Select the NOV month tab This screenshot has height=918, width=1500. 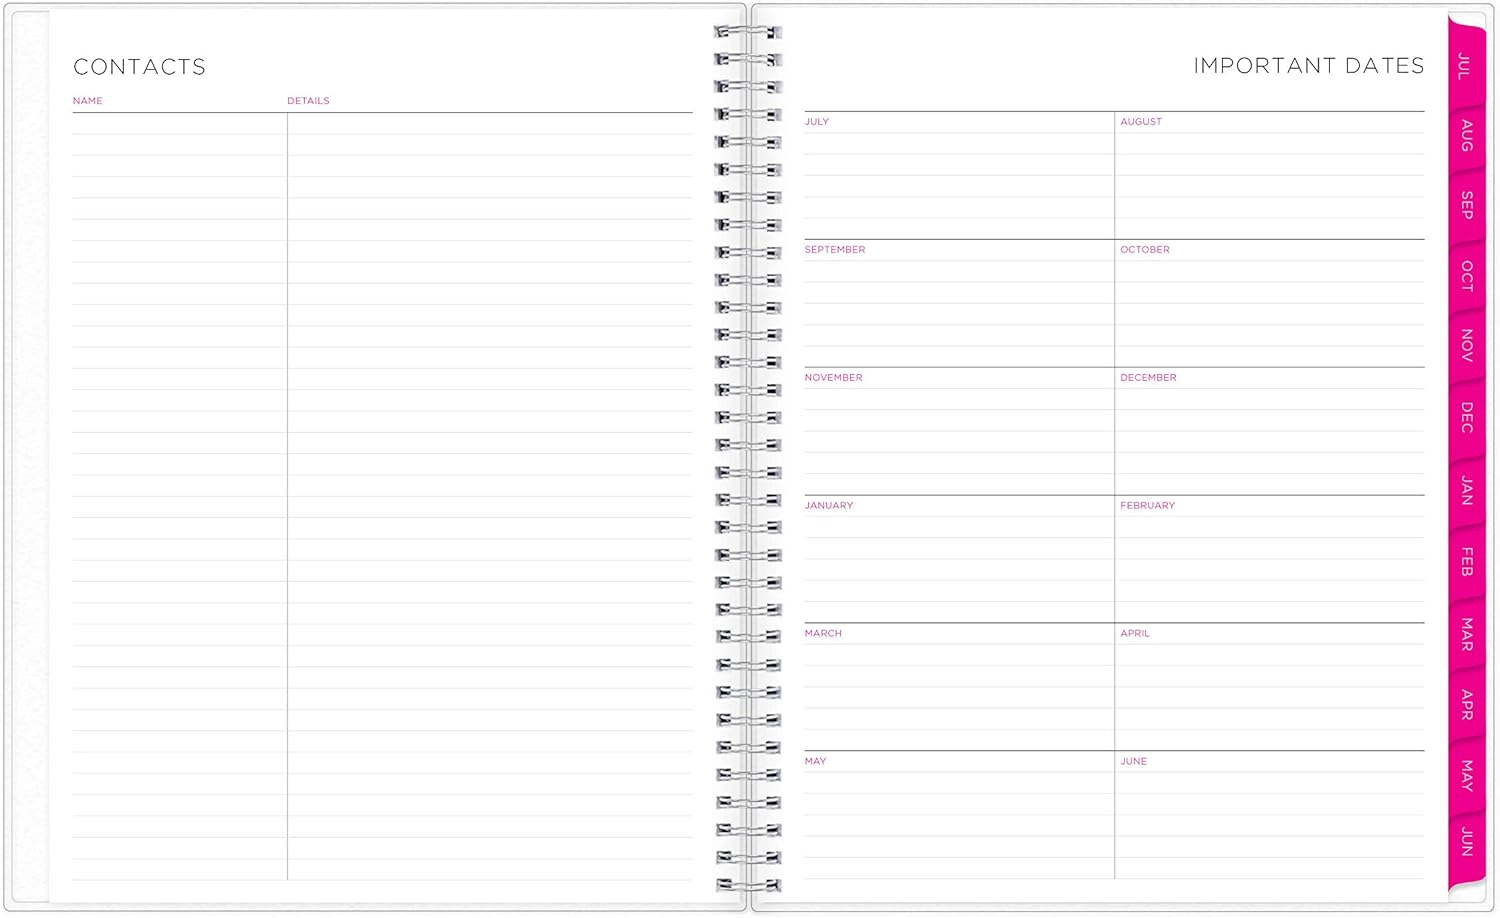click(1466, 346)
